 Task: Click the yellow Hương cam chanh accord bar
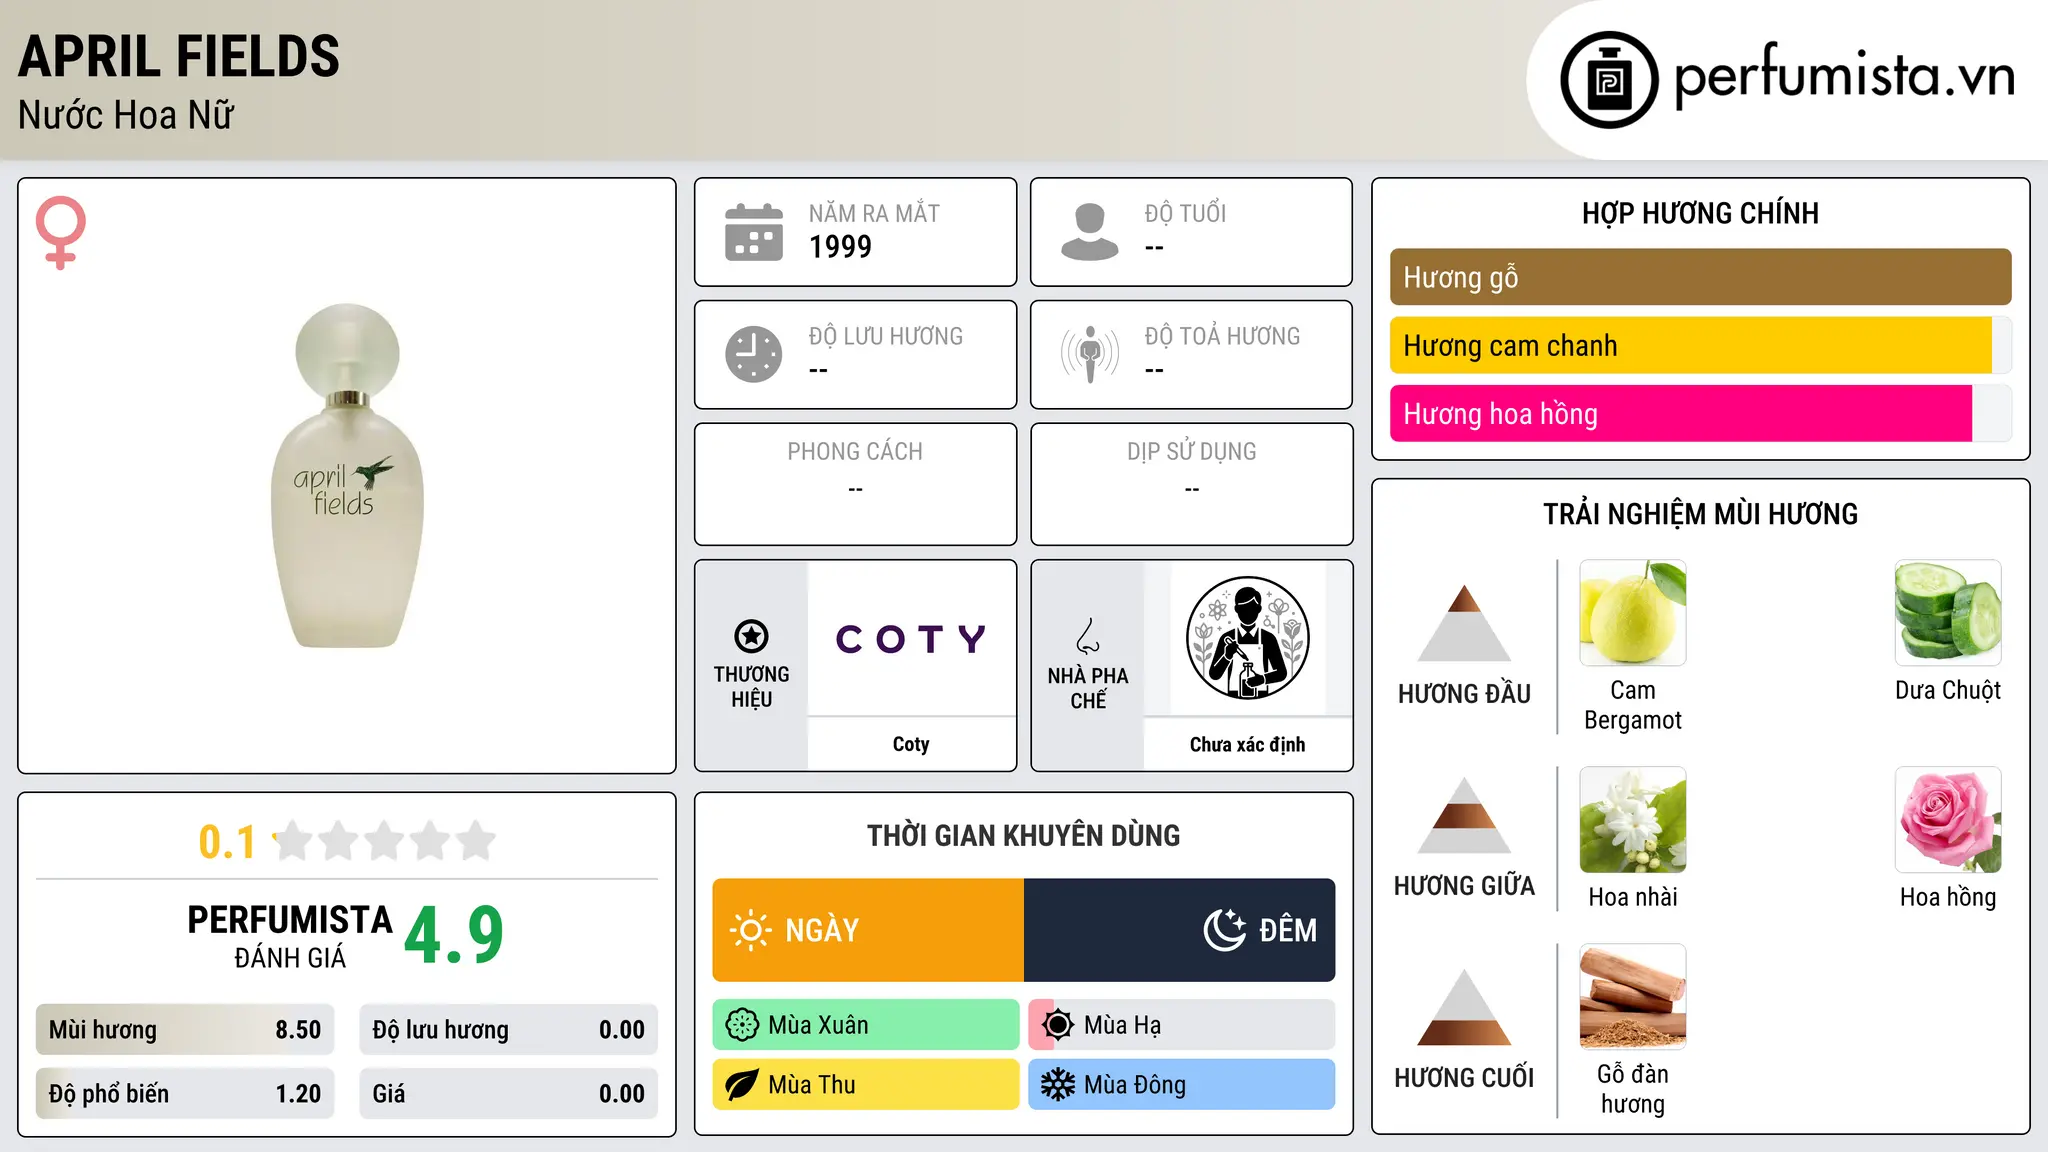point(1700,345)
